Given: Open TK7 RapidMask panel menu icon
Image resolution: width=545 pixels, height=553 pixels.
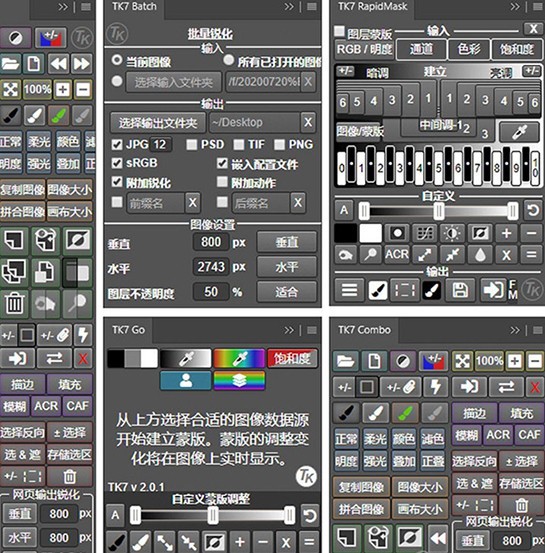Looking at the screenshot, I should coord(538,7).
